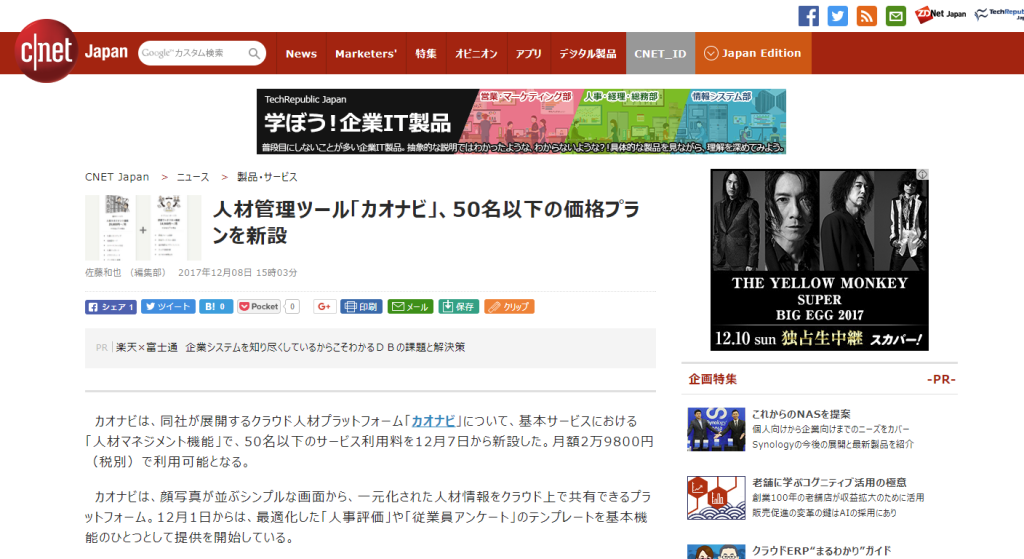Open the オピニオン menu item
Image resolution: width=1024 pixels, height=559 pixels.
476,54
